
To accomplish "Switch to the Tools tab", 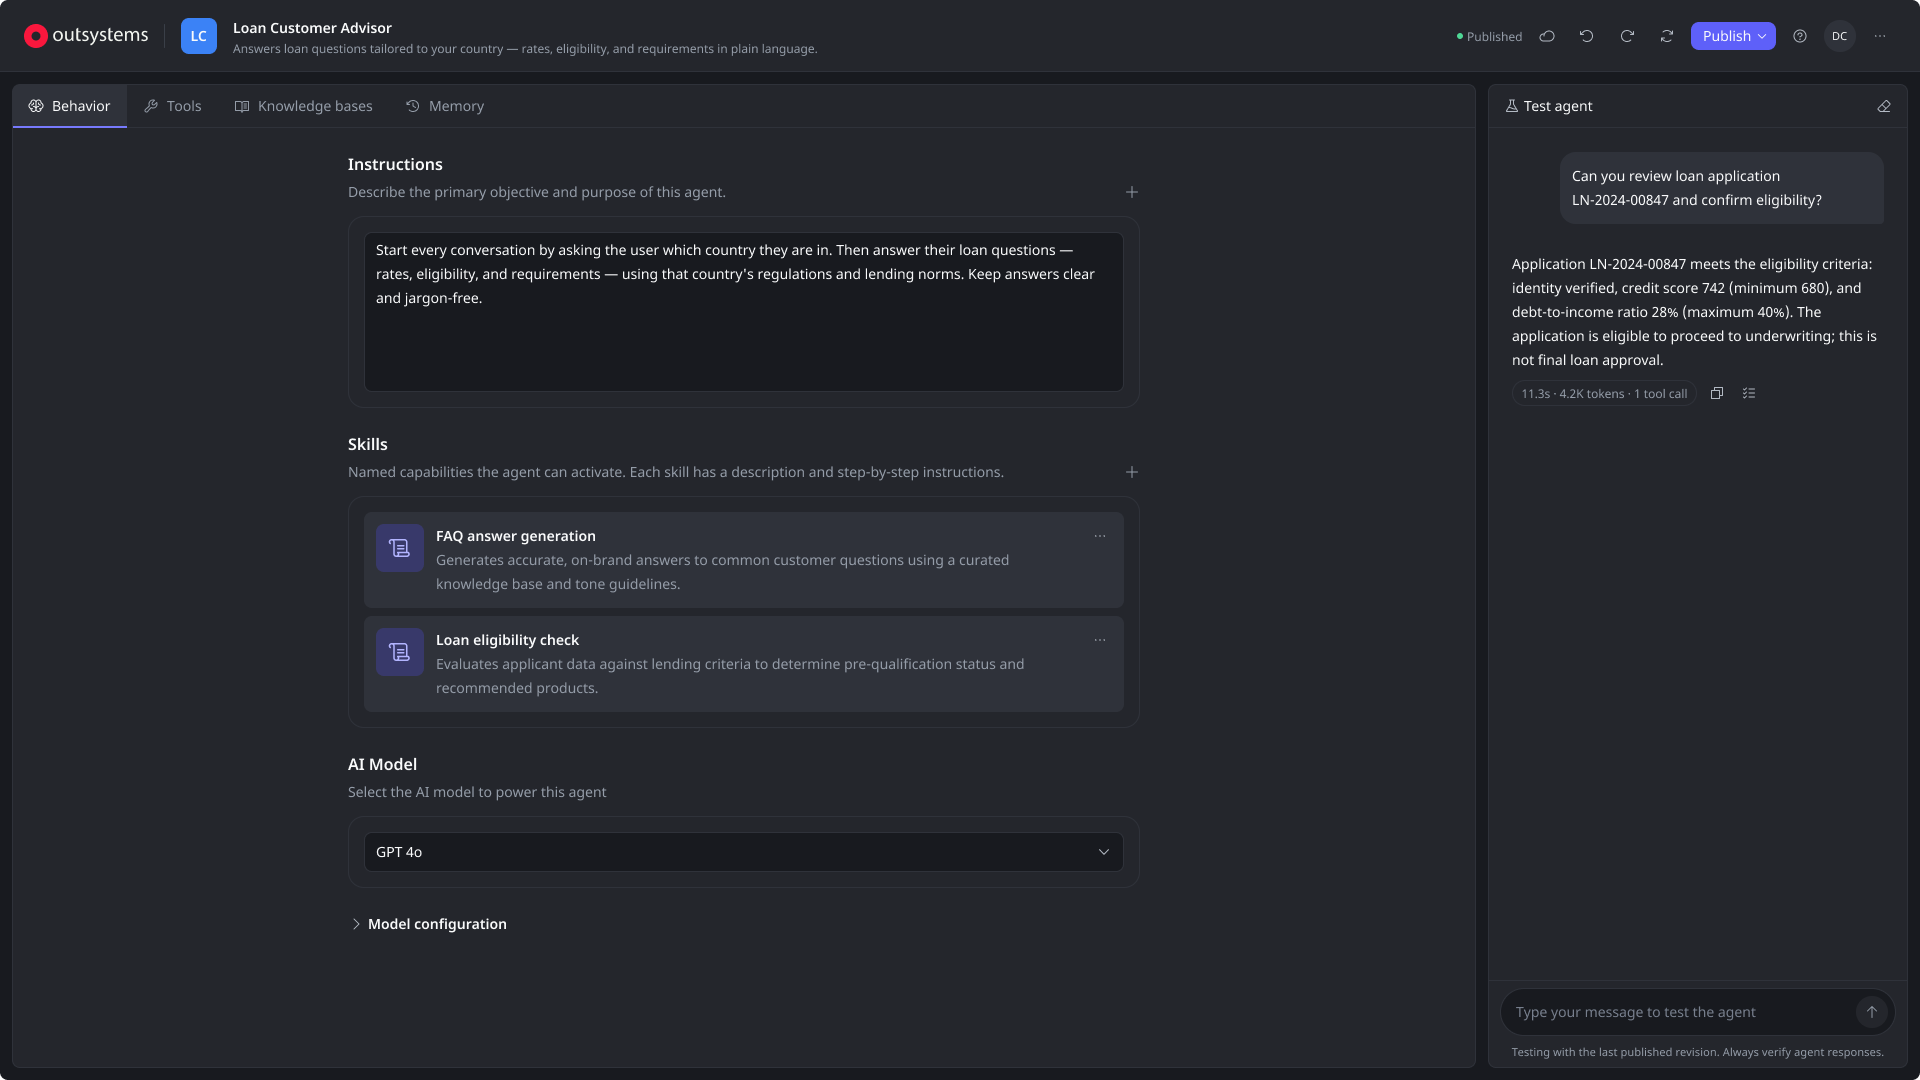I will click(x=173, y=106).
